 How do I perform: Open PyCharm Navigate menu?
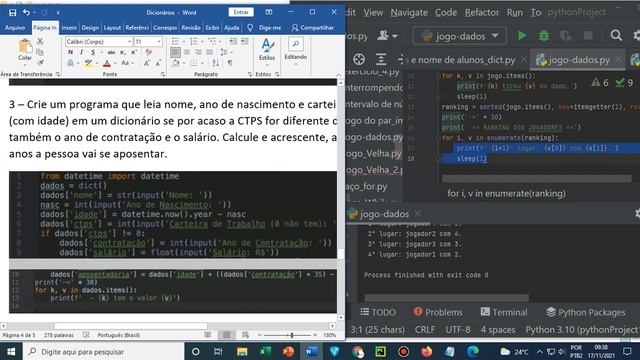pyautogui.click(x=409, y=13)
